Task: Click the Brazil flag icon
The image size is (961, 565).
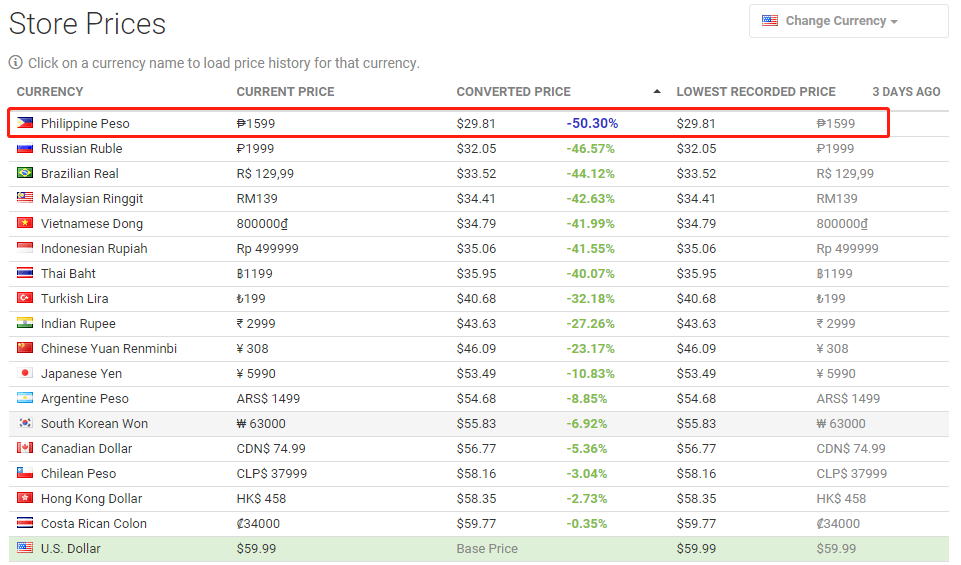Action: tap(25, 173)
